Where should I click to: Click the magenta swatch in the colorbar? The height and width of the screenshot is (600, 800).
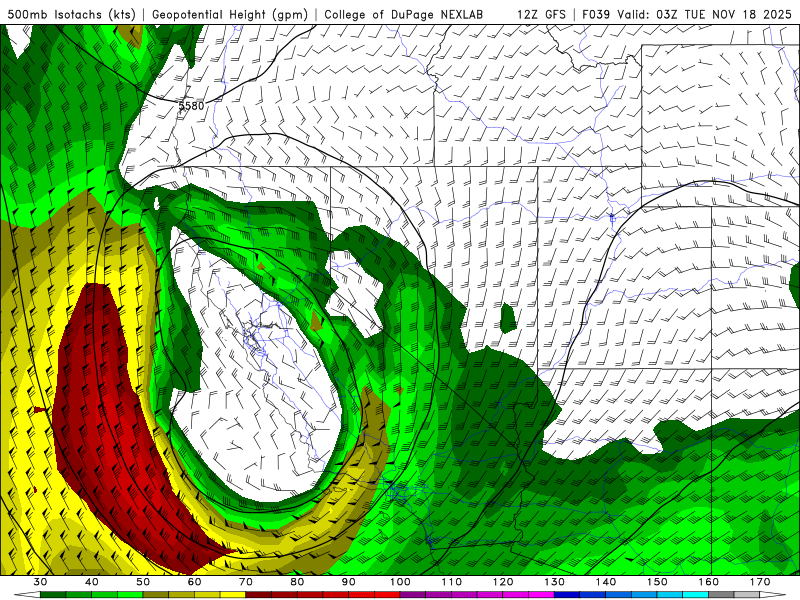point(542,595)
